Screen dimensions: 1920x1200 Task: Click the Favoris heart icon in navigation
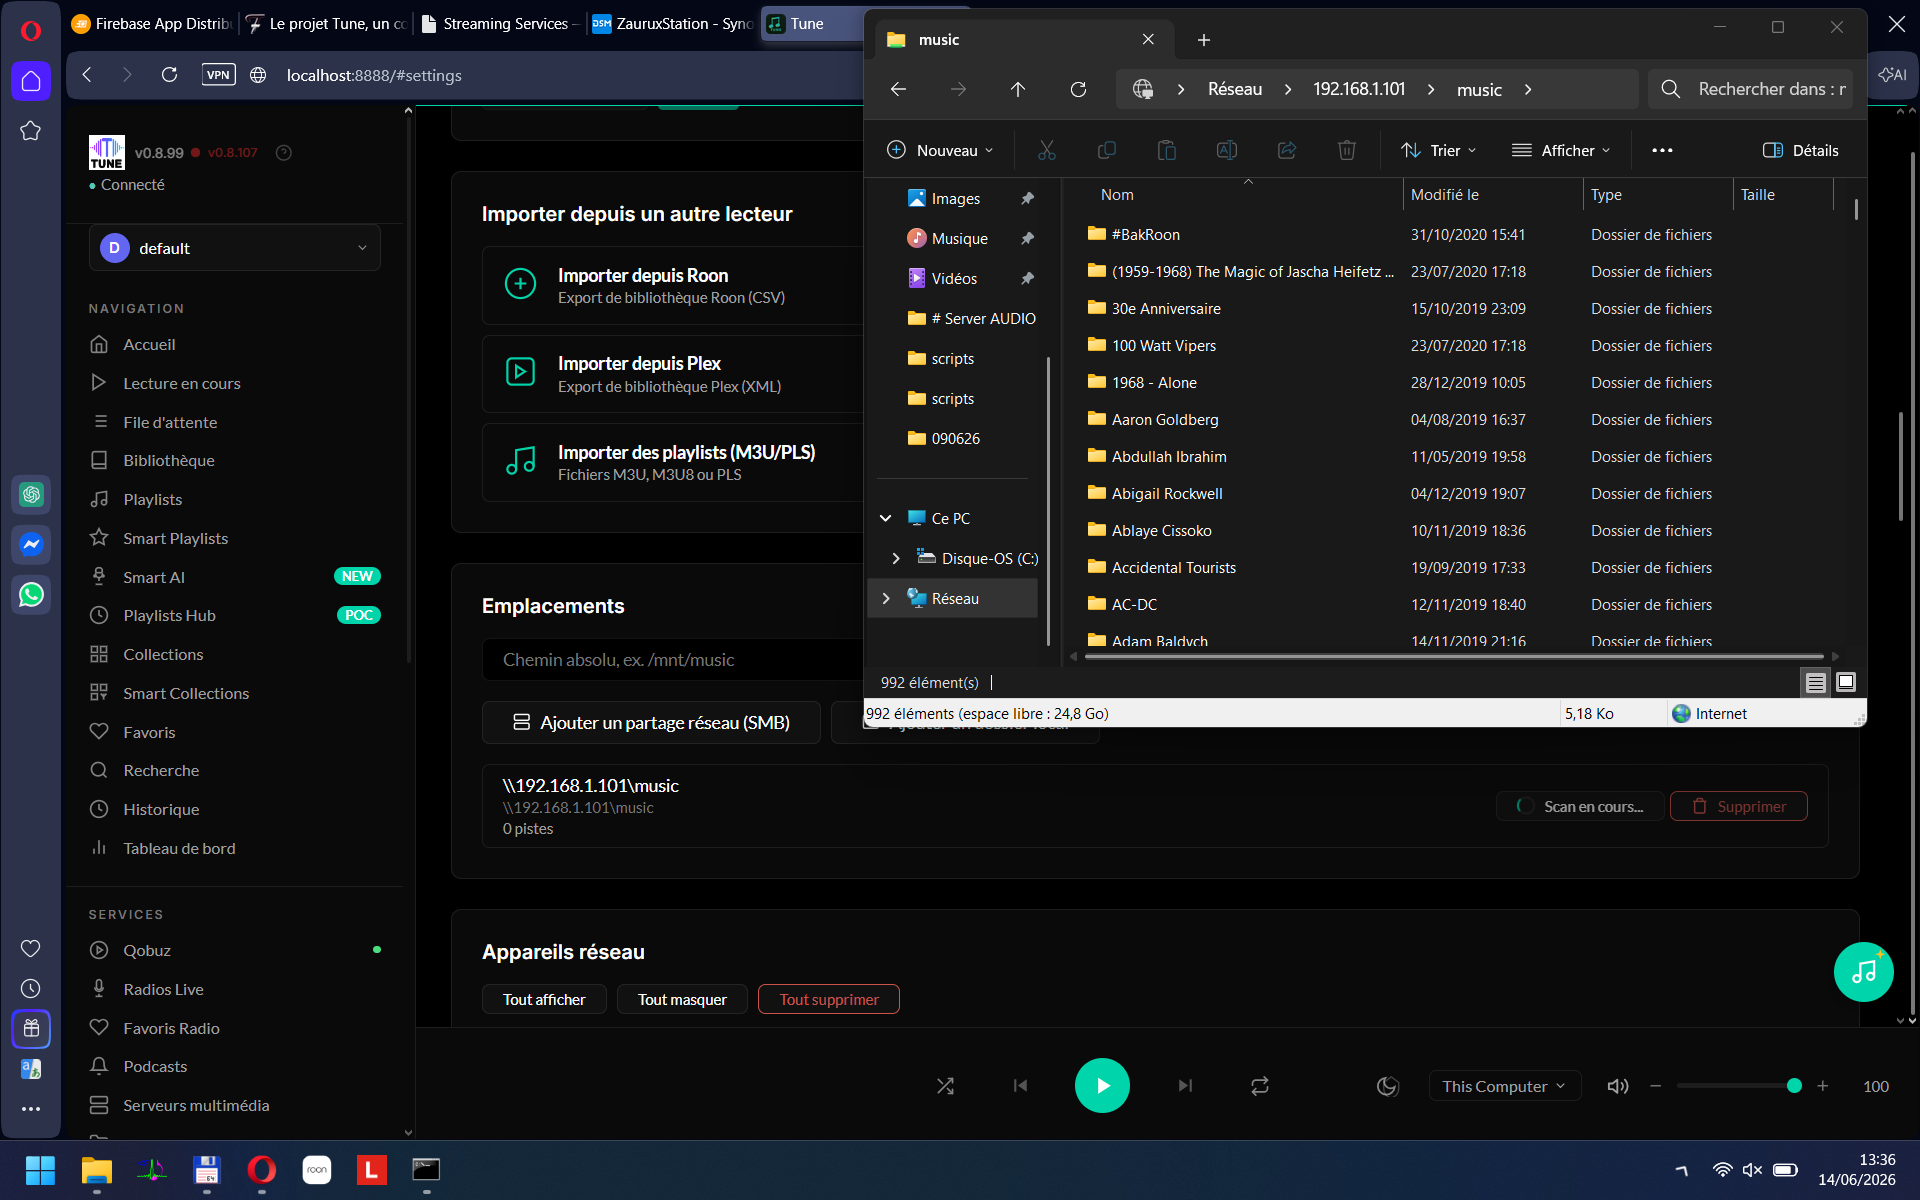(99, 732)
